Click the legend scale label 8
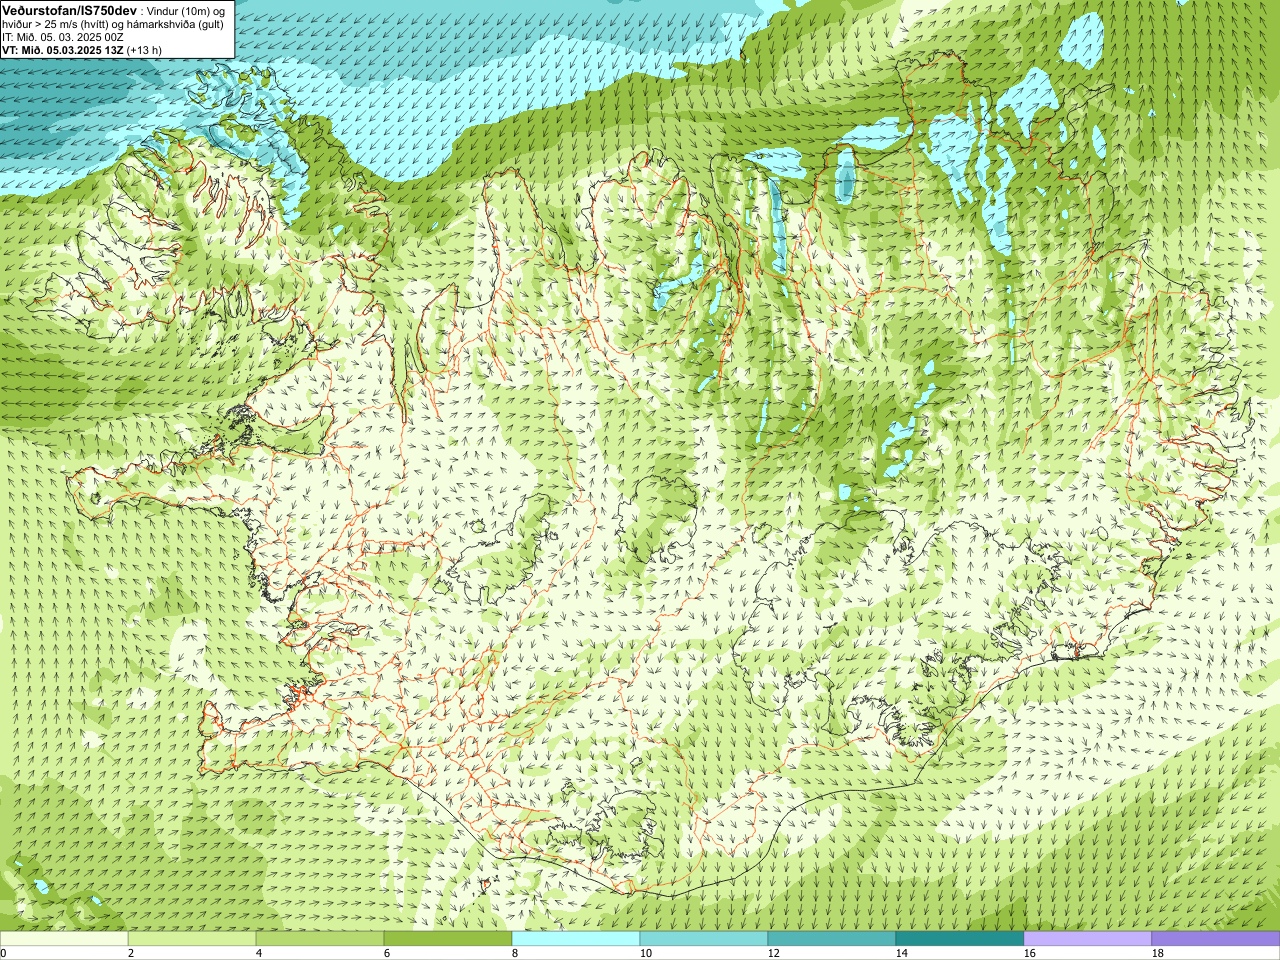This screenshot has height=960, width=1280. pos(515,953)
